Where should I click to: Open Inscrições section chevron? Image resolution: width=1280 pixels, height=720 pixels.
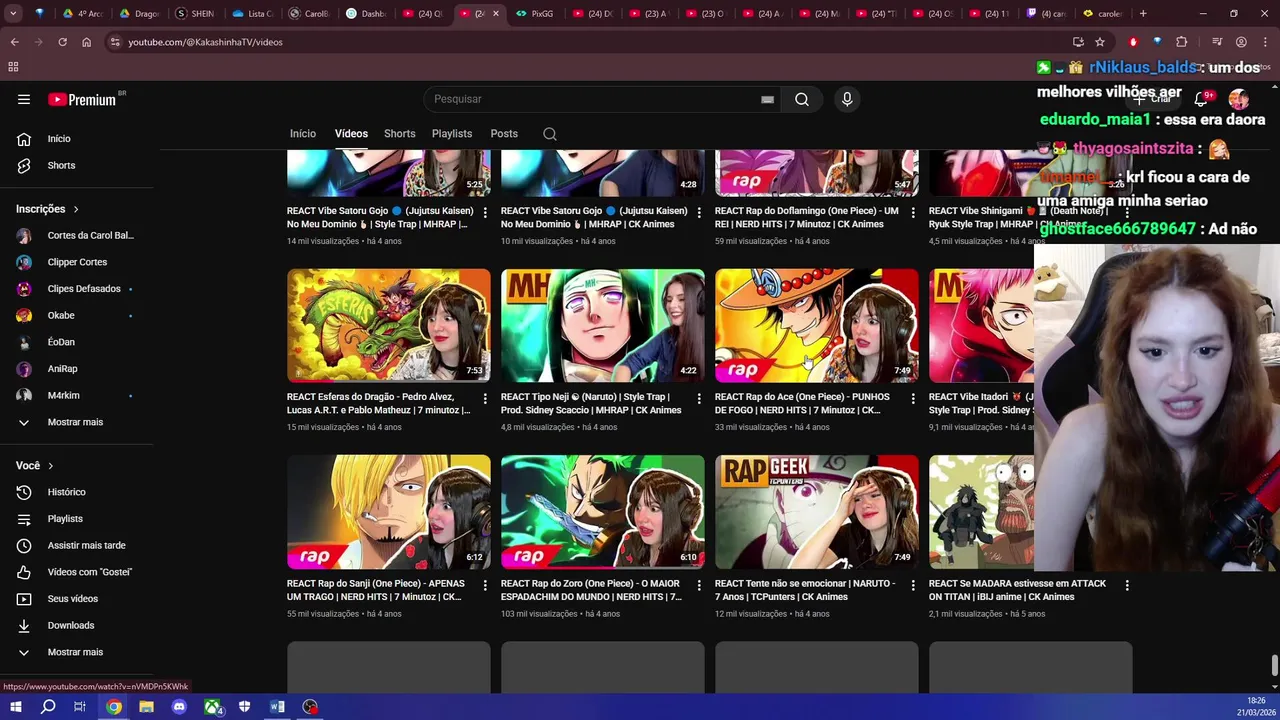coord(76,209)
